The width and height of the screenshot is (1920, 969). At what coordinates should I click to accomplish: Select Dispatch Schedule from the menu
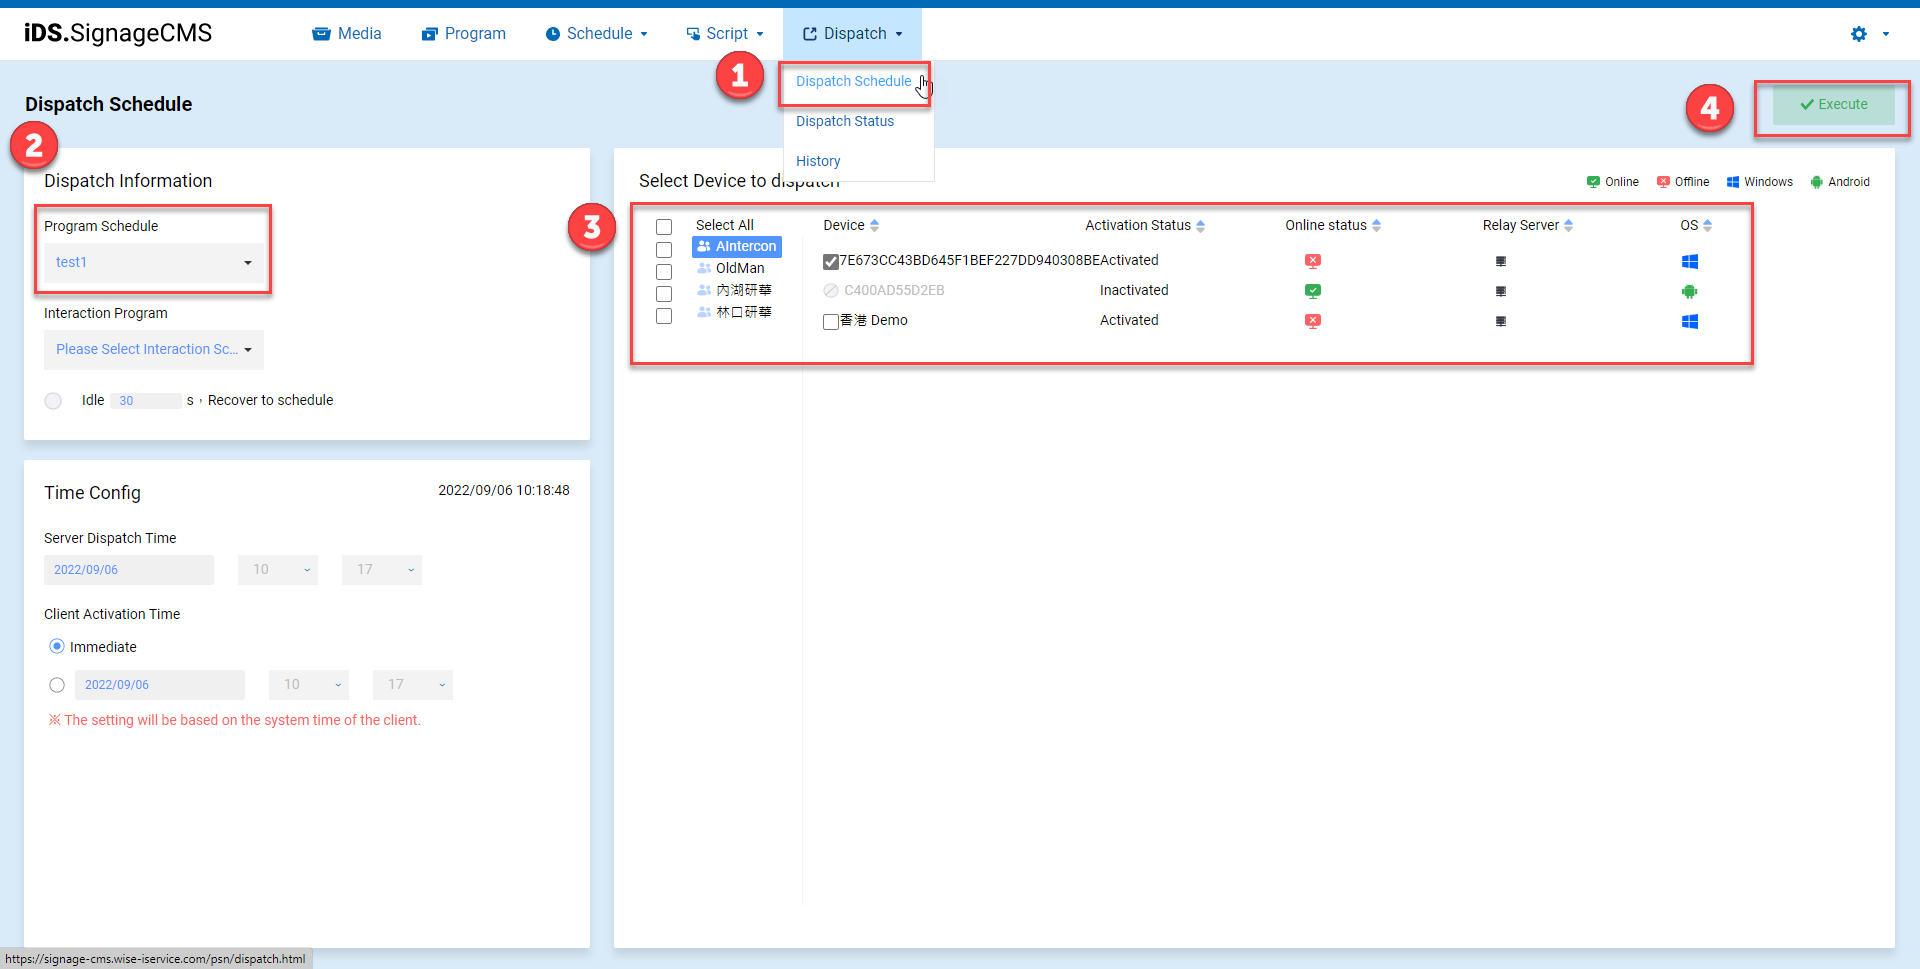click(x=853, y=82)
